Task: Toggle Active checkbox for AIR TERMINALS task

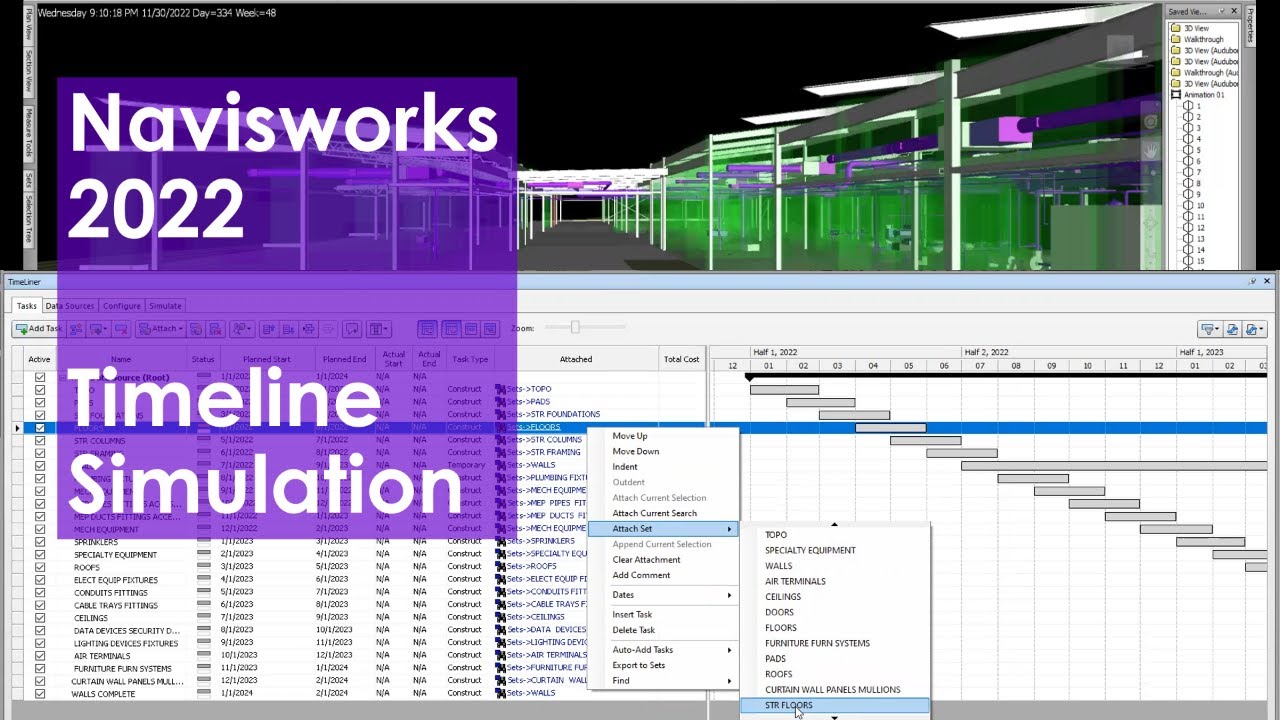Action: click(x=40, y=655)
